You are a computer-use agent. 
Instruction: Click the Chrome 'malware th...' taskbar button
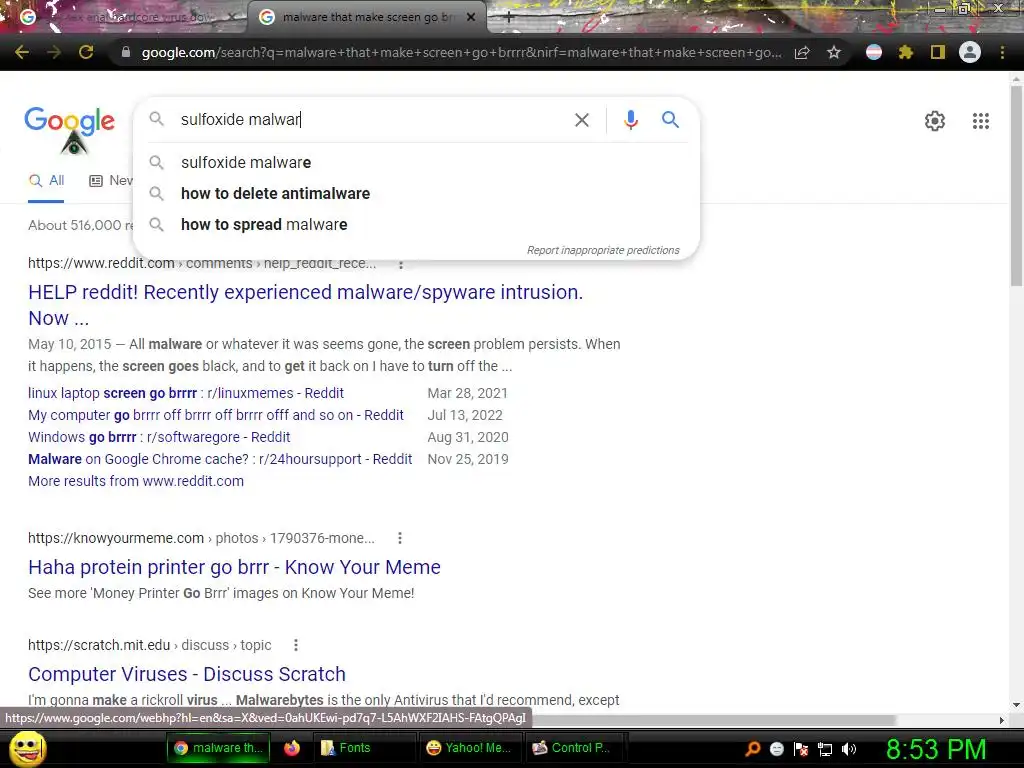[218, 748]
